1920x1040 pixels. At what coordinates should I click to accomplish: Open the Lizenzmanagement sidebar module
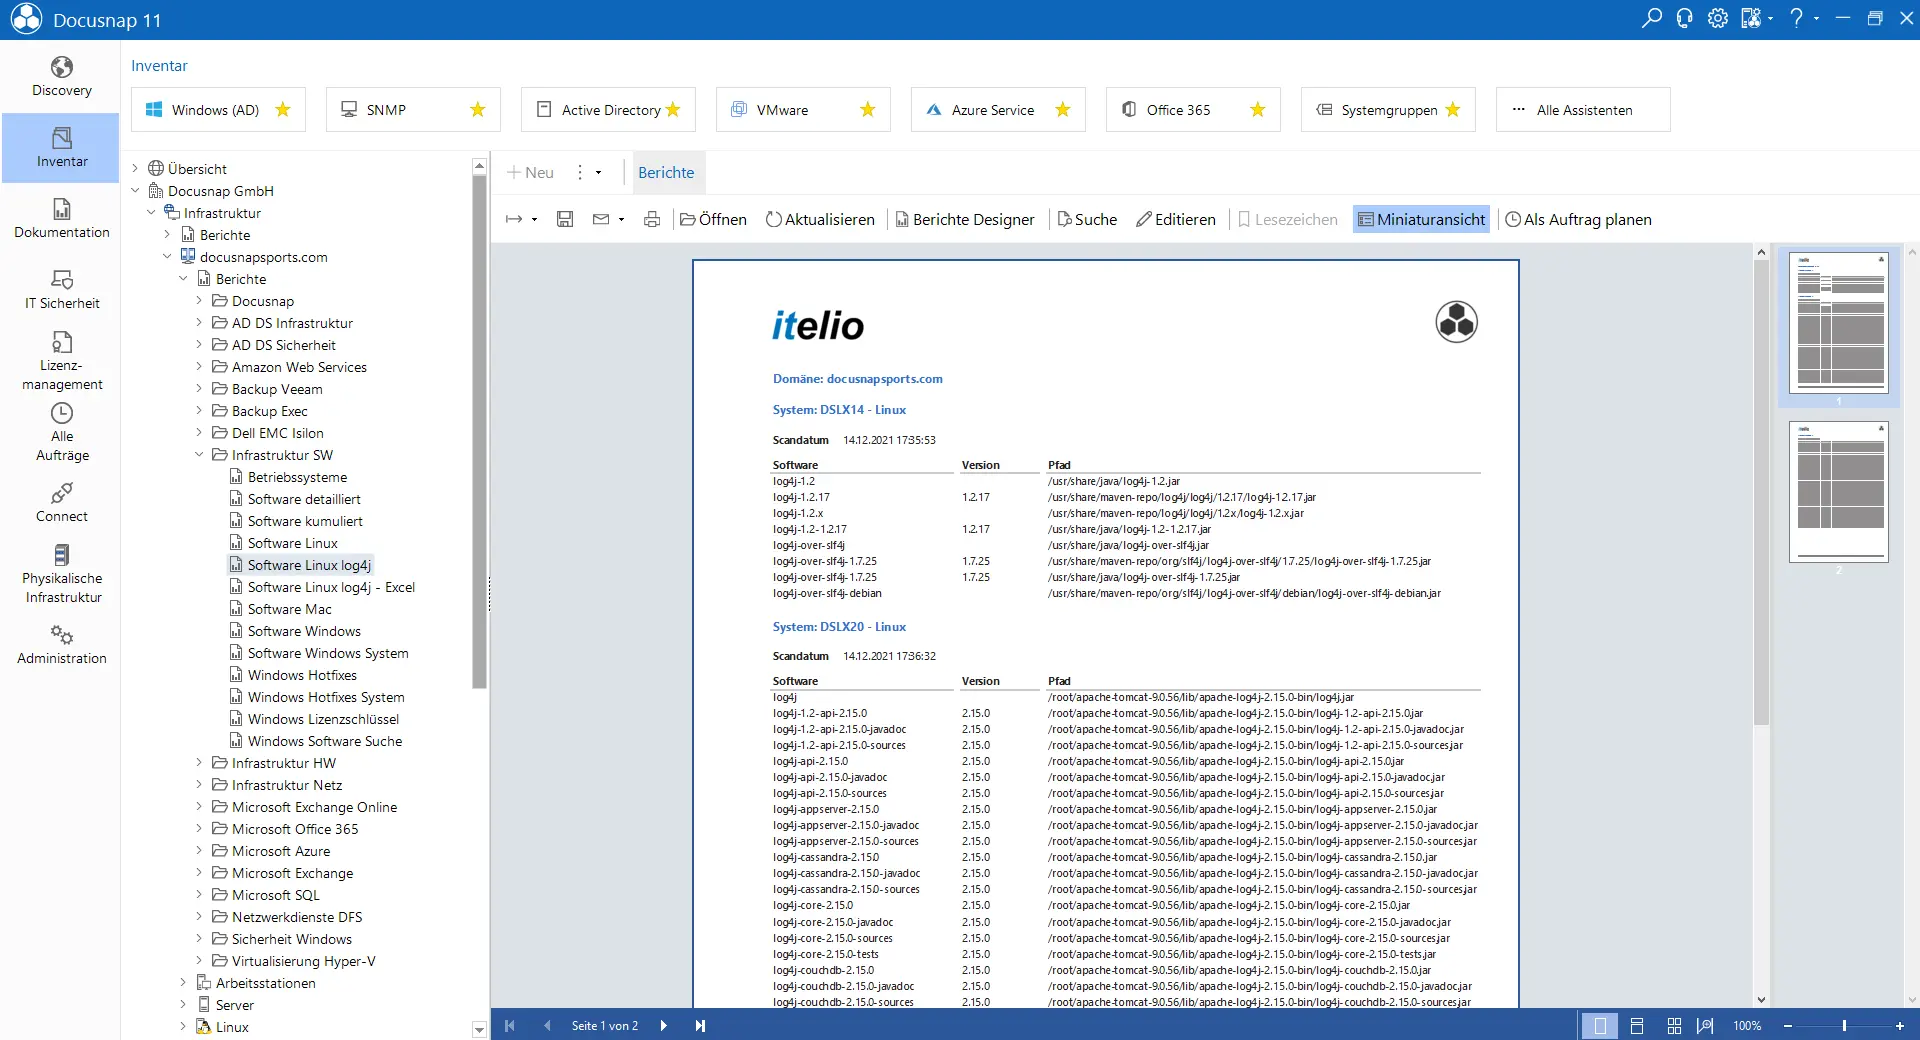pos(61,361)
